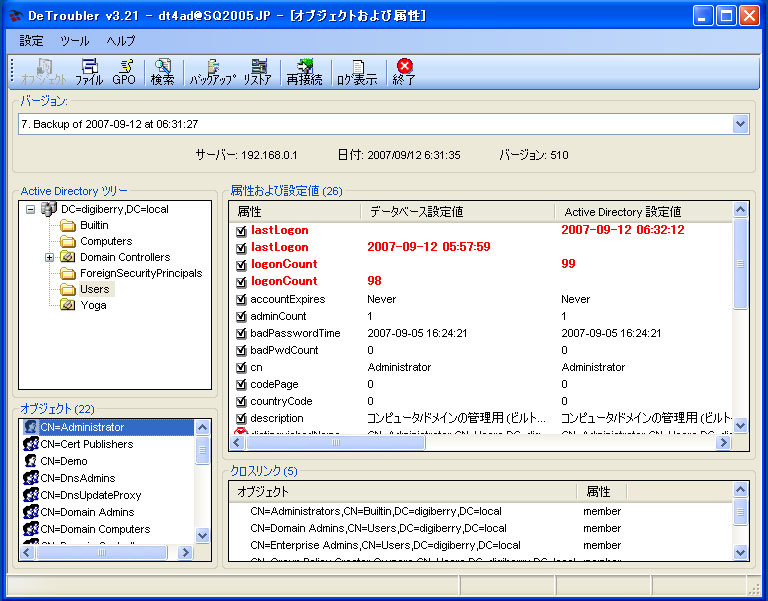Click the backup version text field
Viewport: 768px width, 601px height.
(x=376, y=124)
